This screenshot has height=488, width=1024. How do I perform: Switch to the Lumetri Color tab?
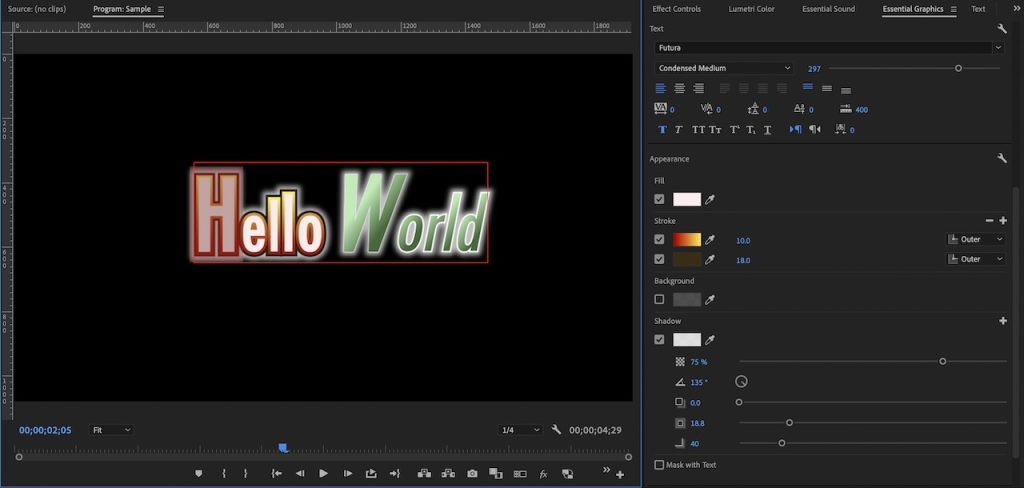(751, 9)
